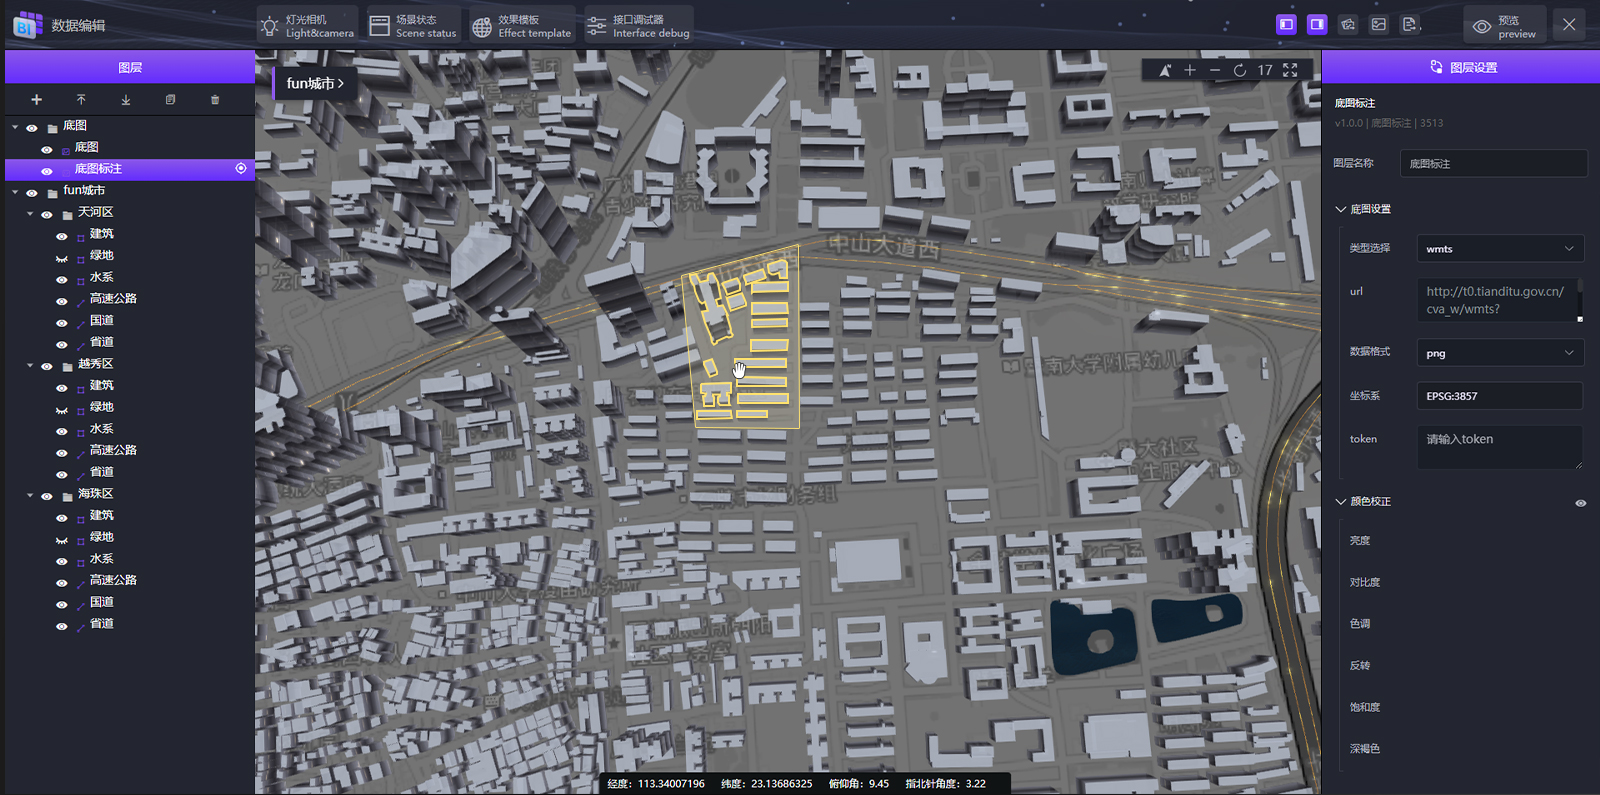Hide the 越秀区 folder with eye icon
The image size is (1600, 795).
click(47, 366)
